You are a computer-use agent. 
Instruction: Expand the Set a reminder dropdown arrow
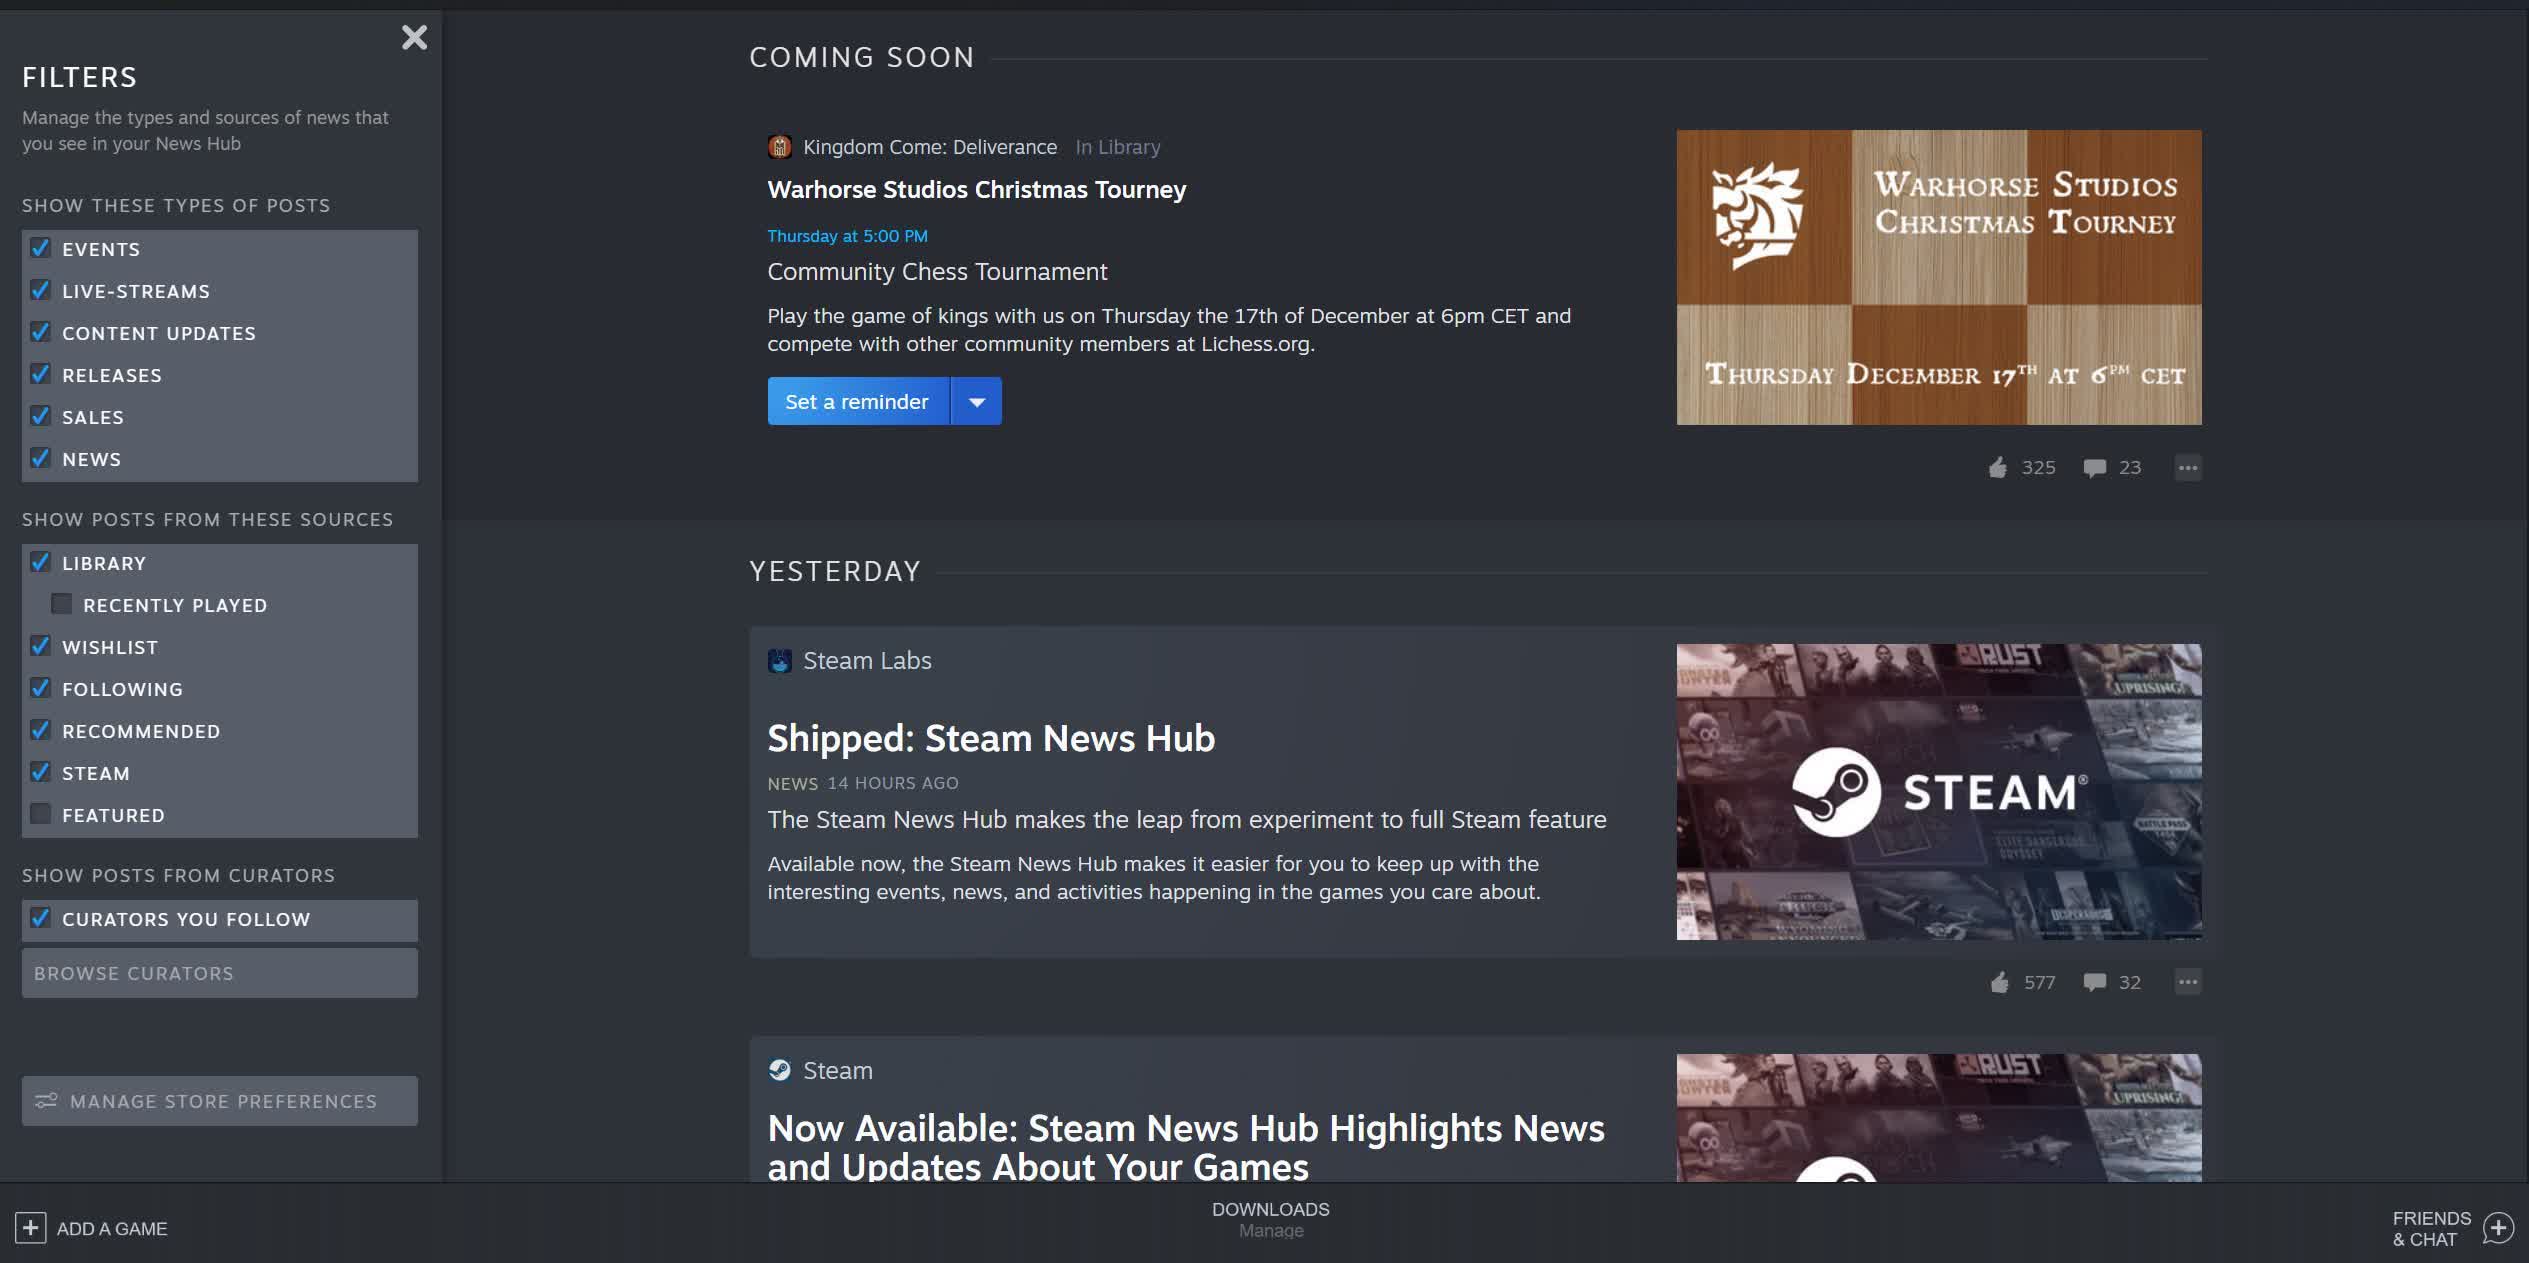[977, 402]
